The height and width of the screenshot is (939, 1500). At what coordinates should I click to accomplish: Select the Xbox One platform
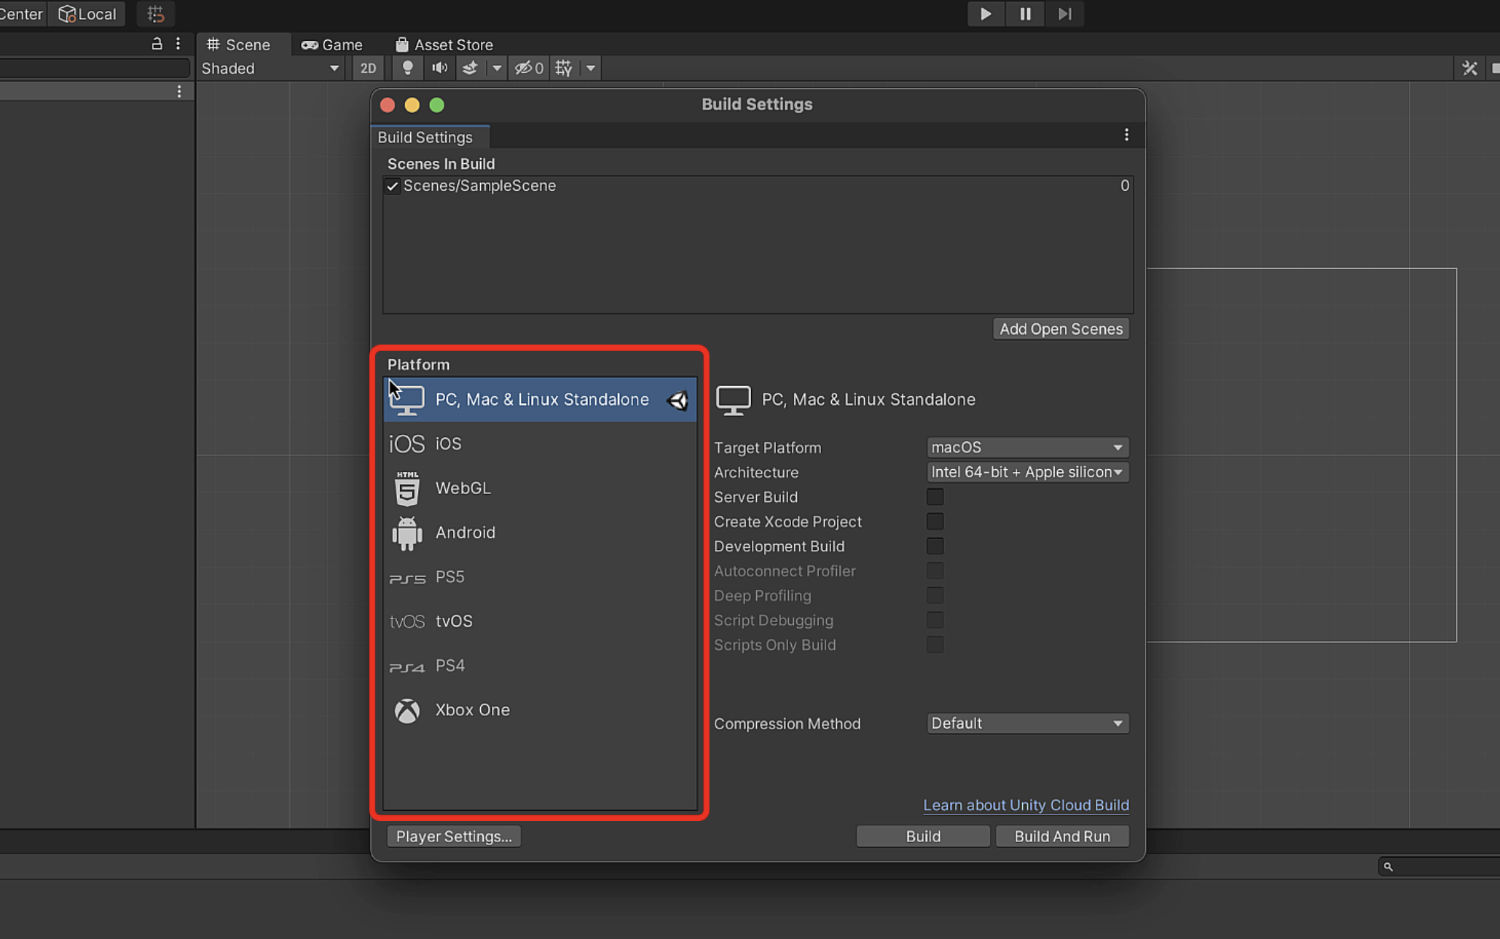[540, 710]
